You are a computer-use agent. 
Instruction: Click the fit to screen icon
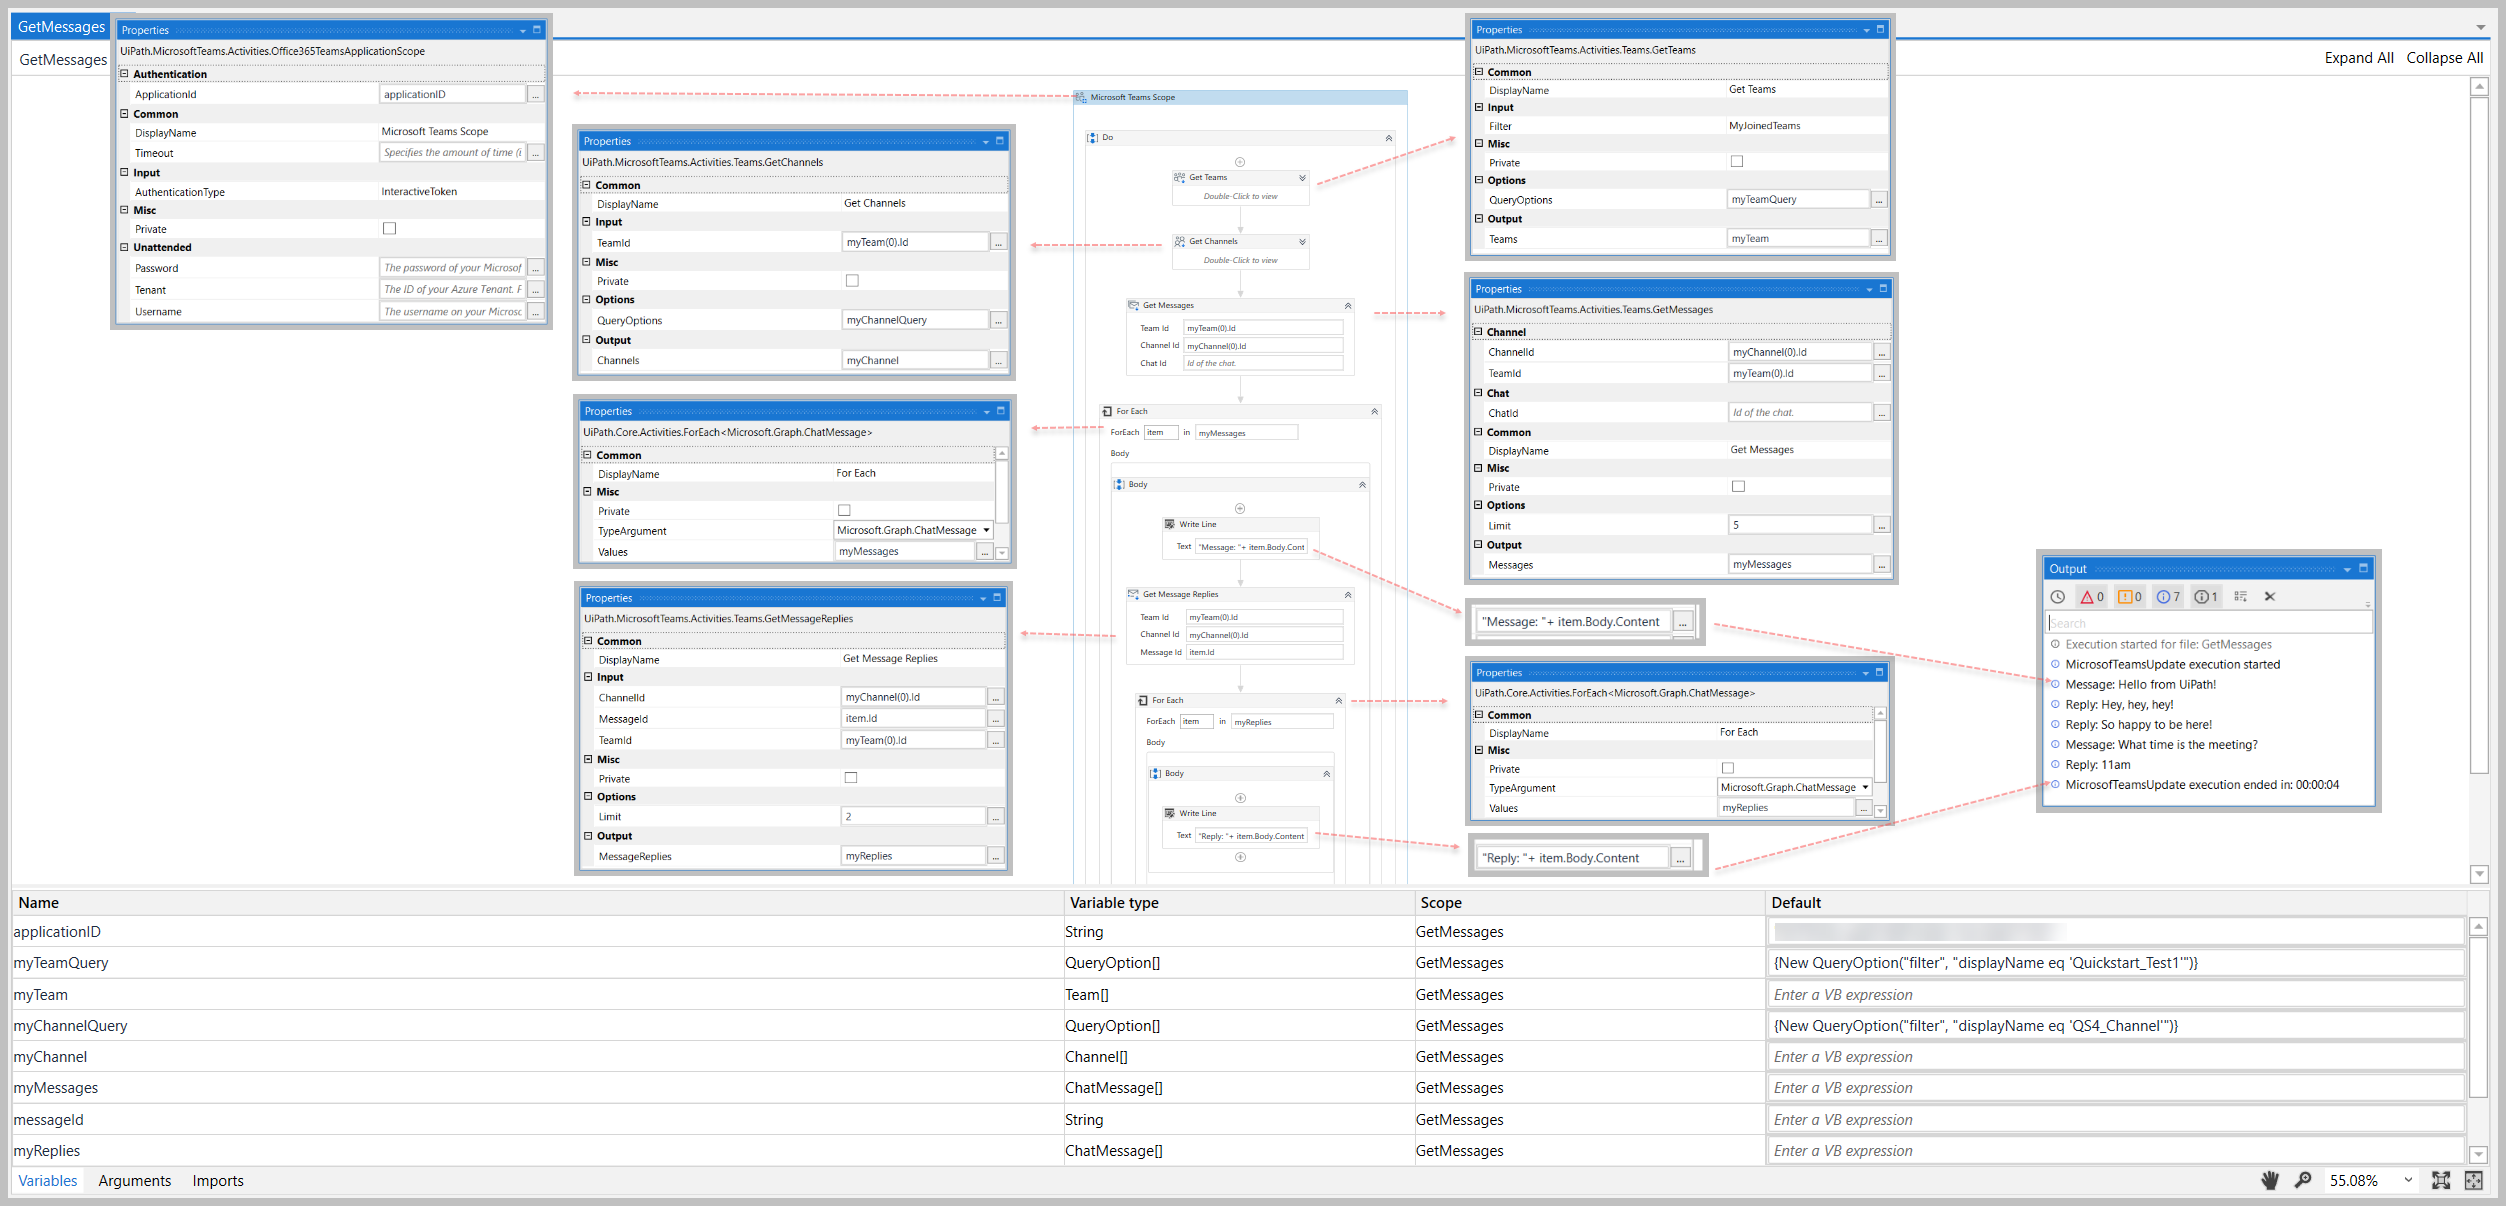point(2441,1180)
